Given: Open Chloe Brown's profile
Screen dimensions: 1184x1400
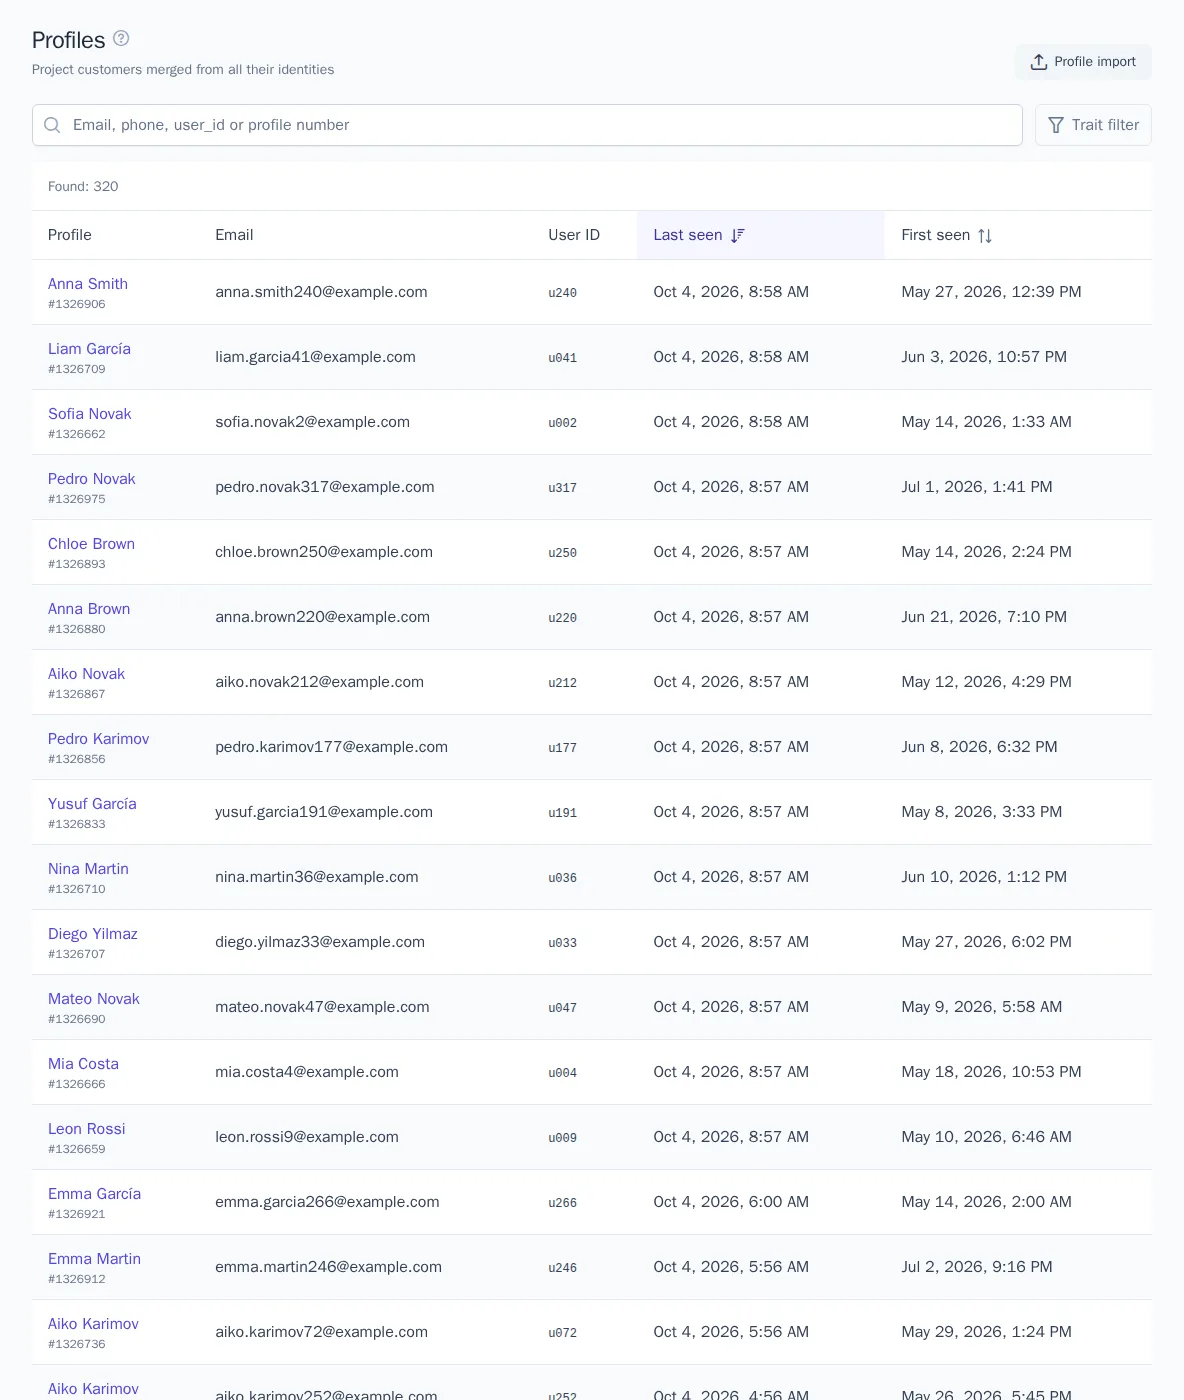Looking at the screenshot, I should coord(91,544).
